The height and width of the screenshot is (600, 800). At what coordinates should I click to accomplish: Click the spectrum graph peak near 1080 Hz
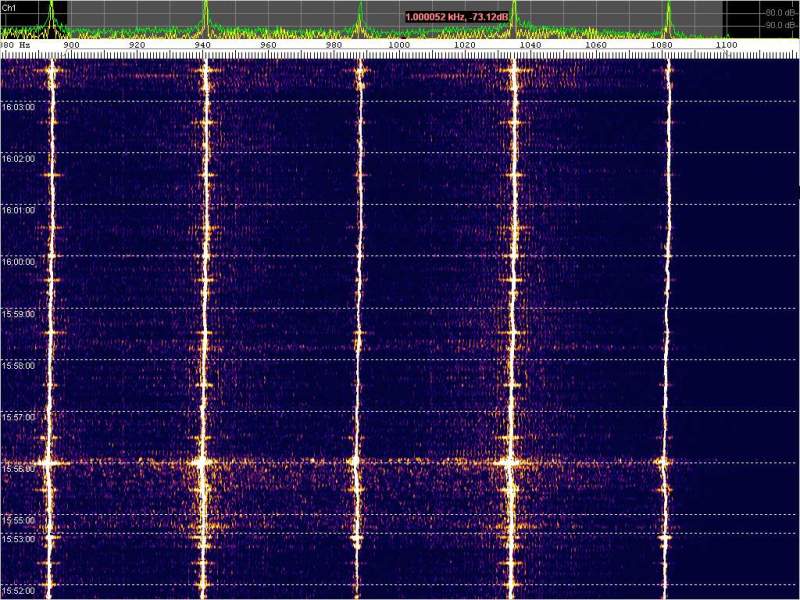click(x=668, y=10)
